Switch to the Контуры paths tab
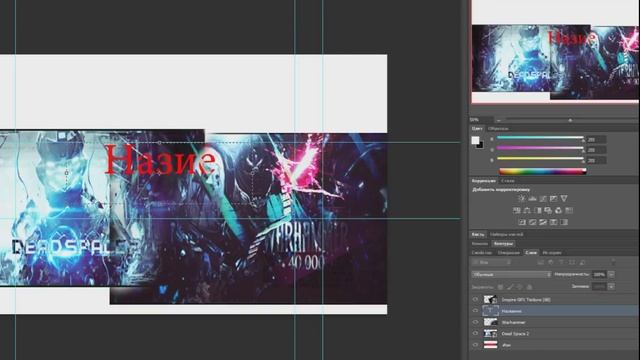The height and width of the screenshot is (360, 640). click(x=503, y=244)
